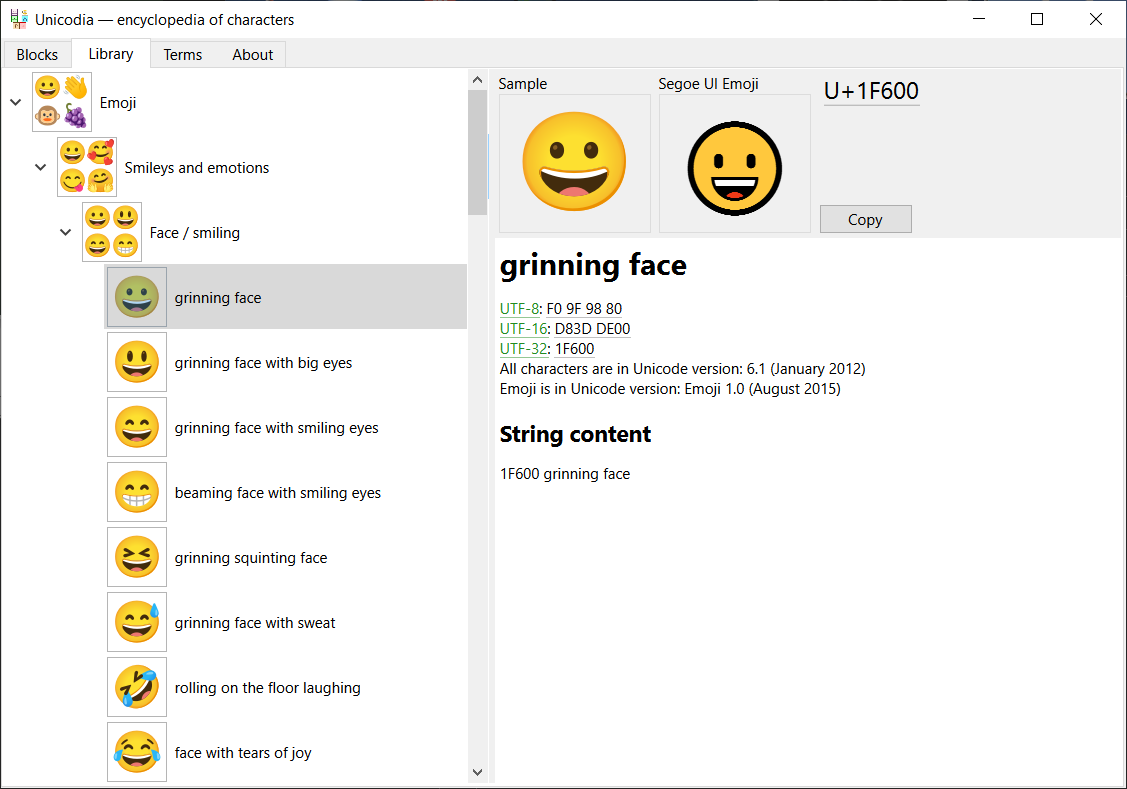
Task: Collapse the Face / smiling group
Action: [x=65, y=232]
